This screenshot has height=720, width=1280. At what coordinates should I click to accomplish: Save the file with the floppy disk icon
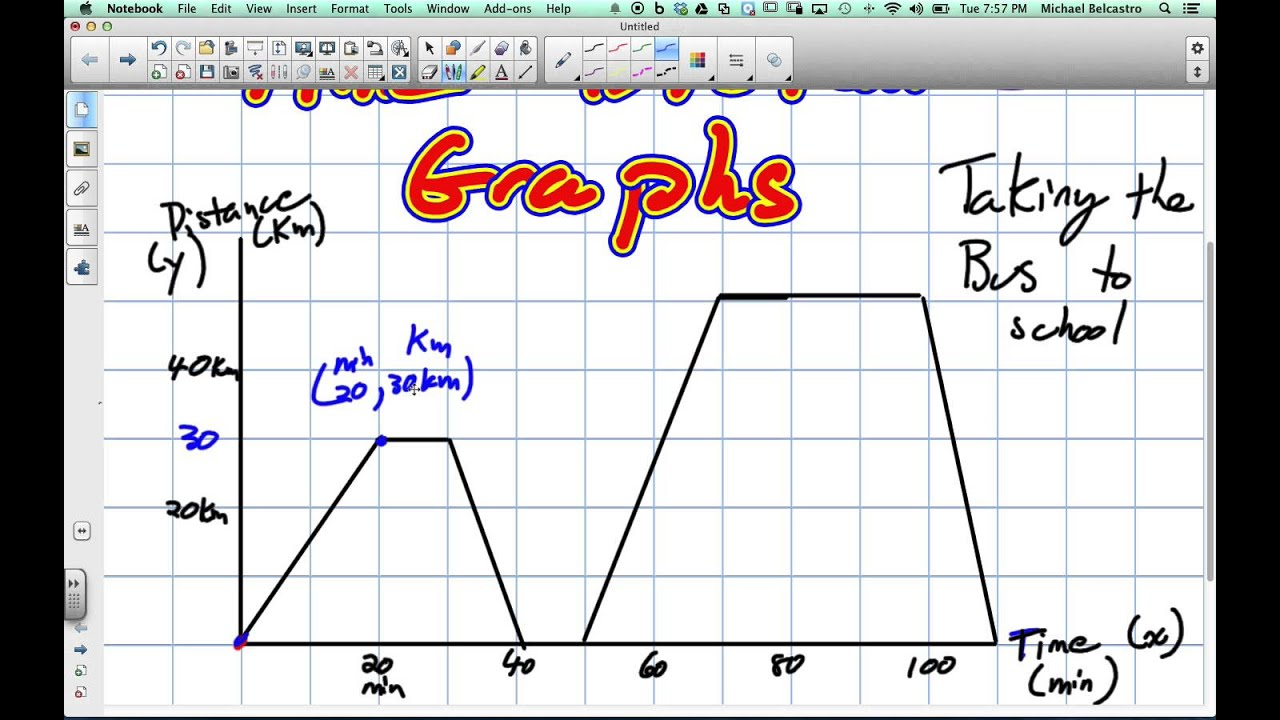[x=207, y=72]
